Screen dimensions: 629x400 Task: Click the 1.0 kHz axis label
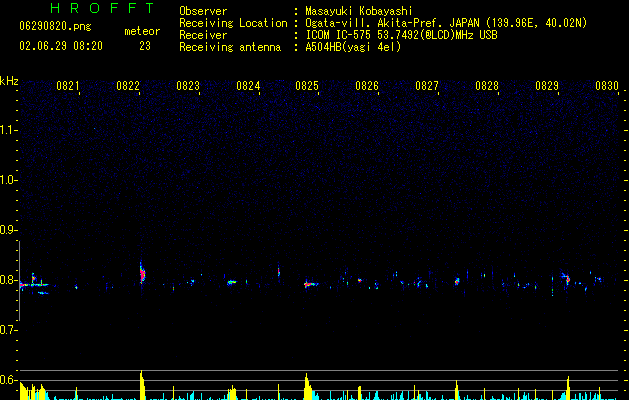pyautogui.click(x=8, y=180)
